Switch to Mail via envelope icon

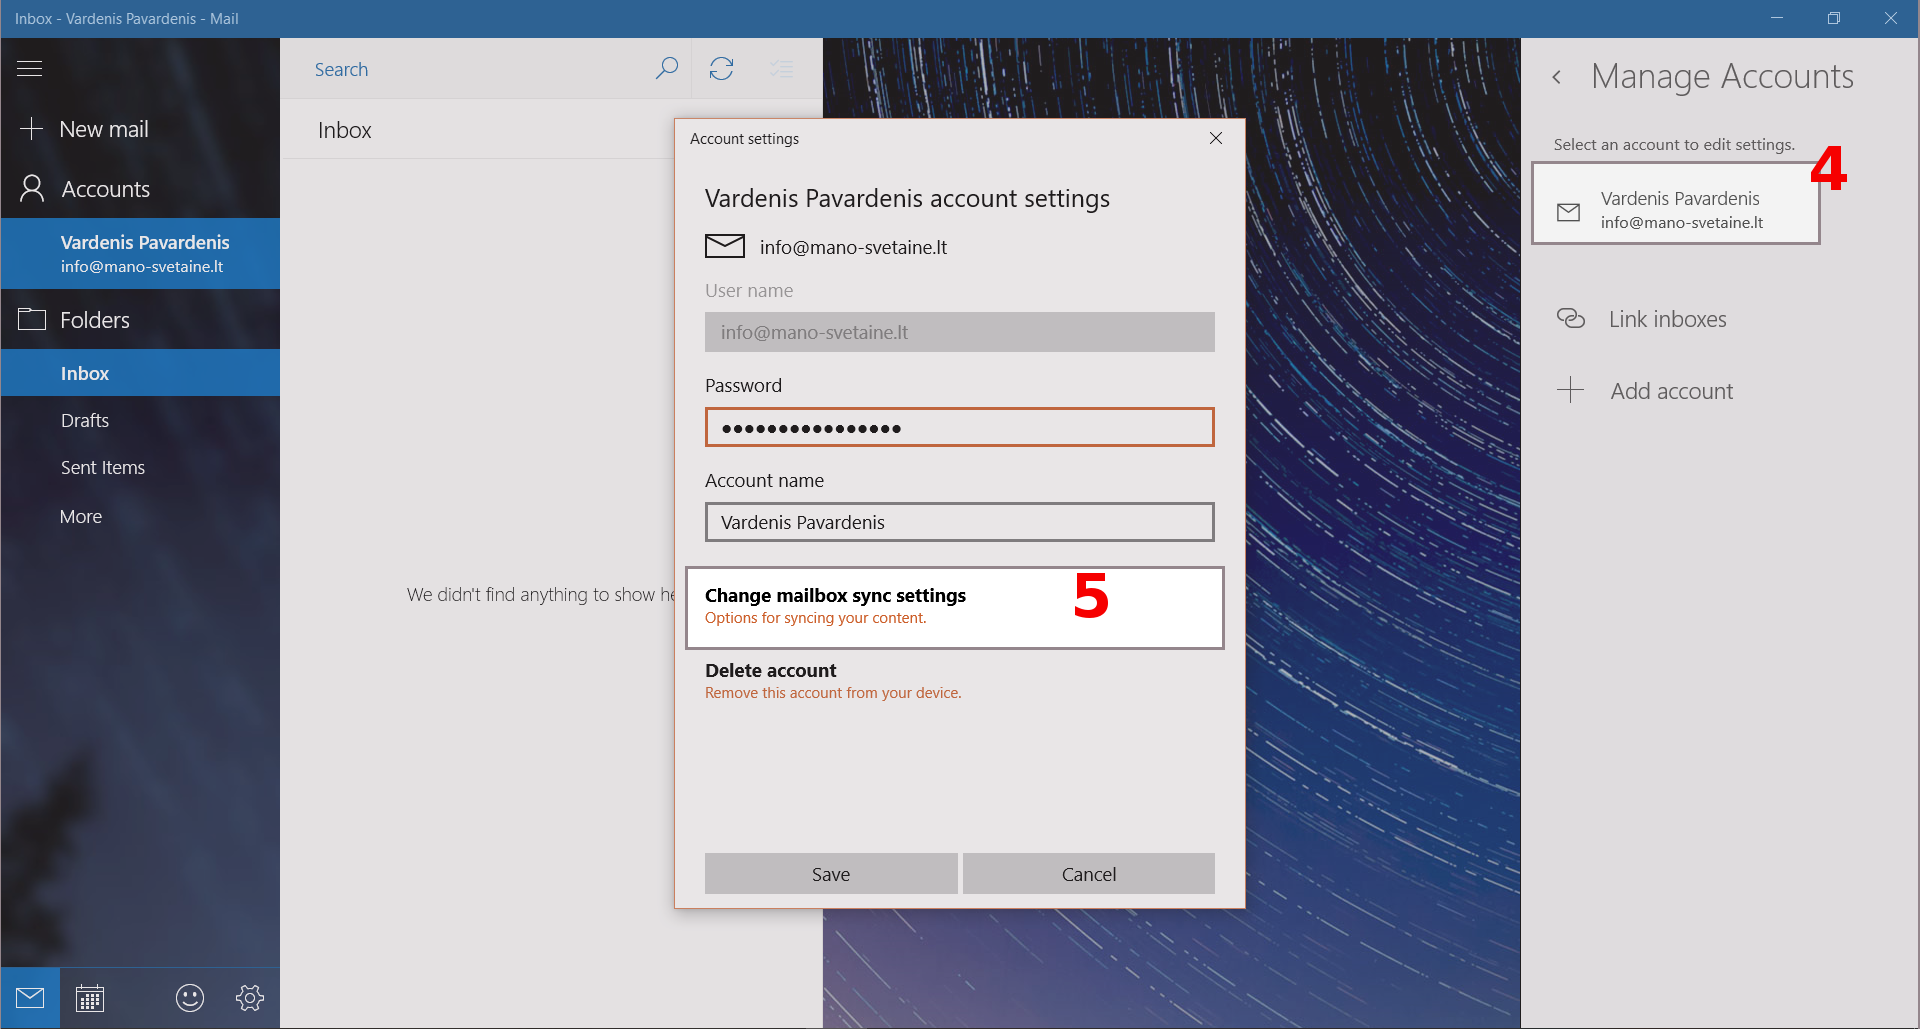coord(30,998)
